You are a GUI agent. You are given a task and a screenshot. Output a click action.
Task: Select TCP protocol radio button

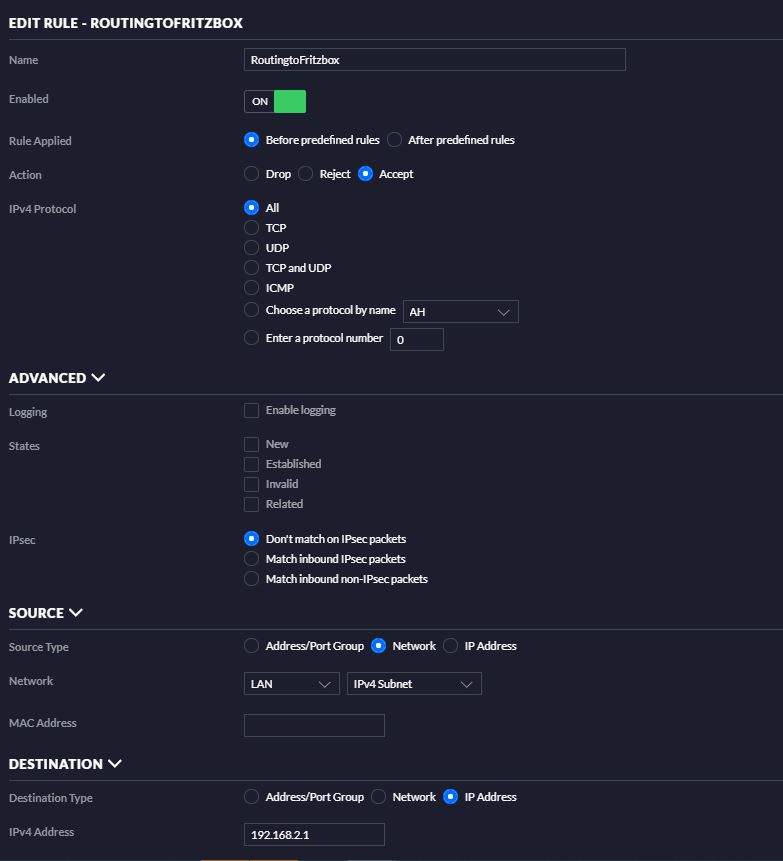[251, 228]
